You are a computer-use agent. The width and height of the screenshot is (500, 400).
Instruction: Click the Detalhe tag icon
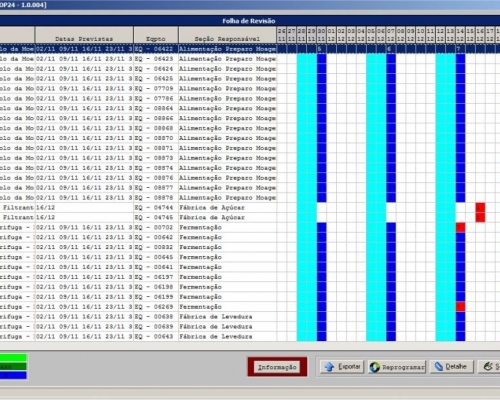[439, 367]
